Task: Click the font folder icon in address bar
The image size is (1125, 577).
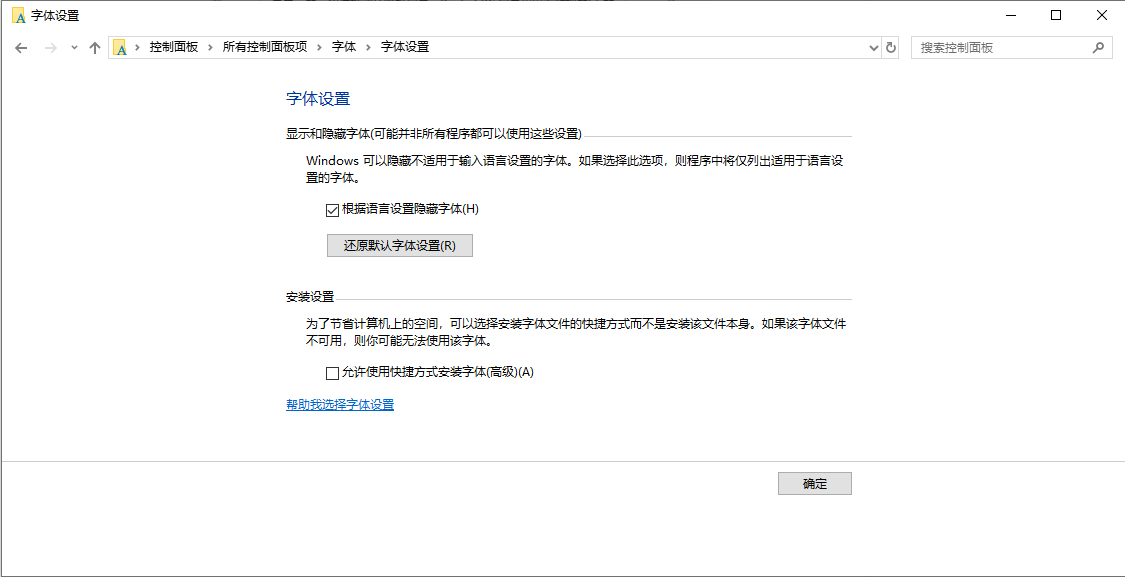Action: pos(121,47)
